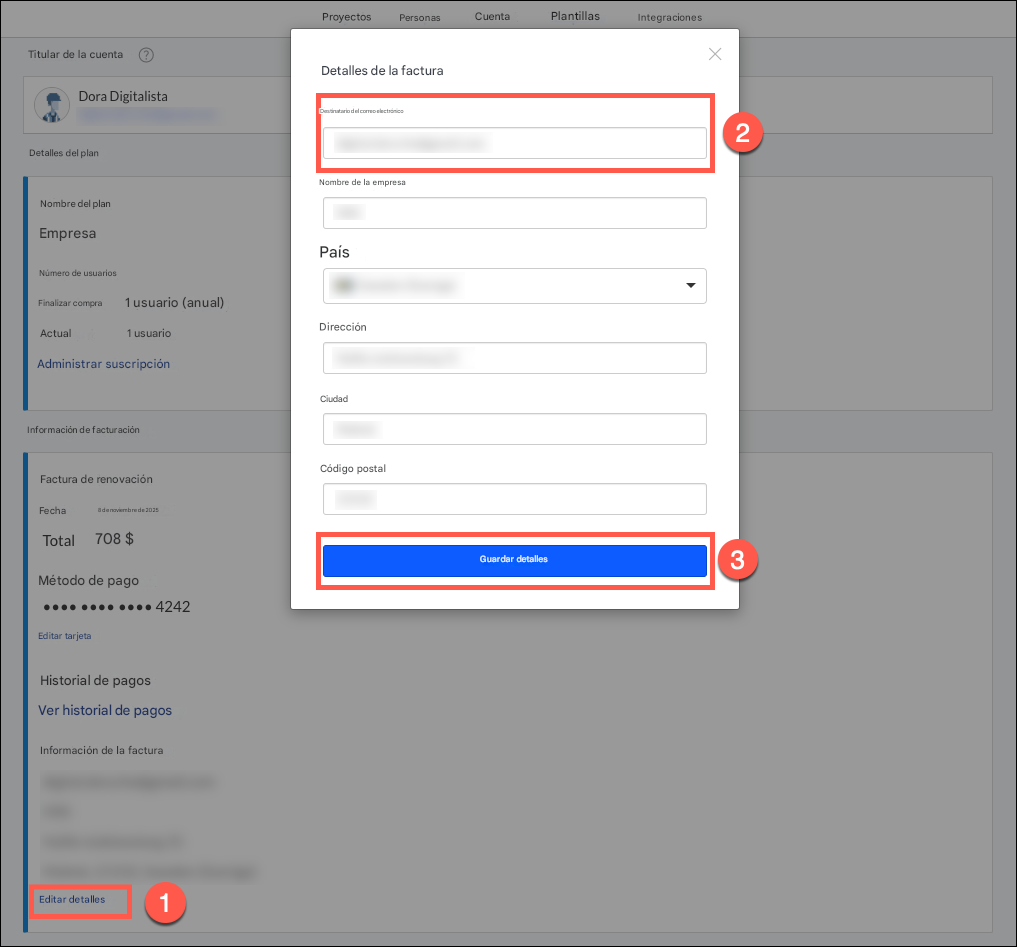Open Ver historial de pagos link
Screen dimensions: 1017x947
click(105, 710)
